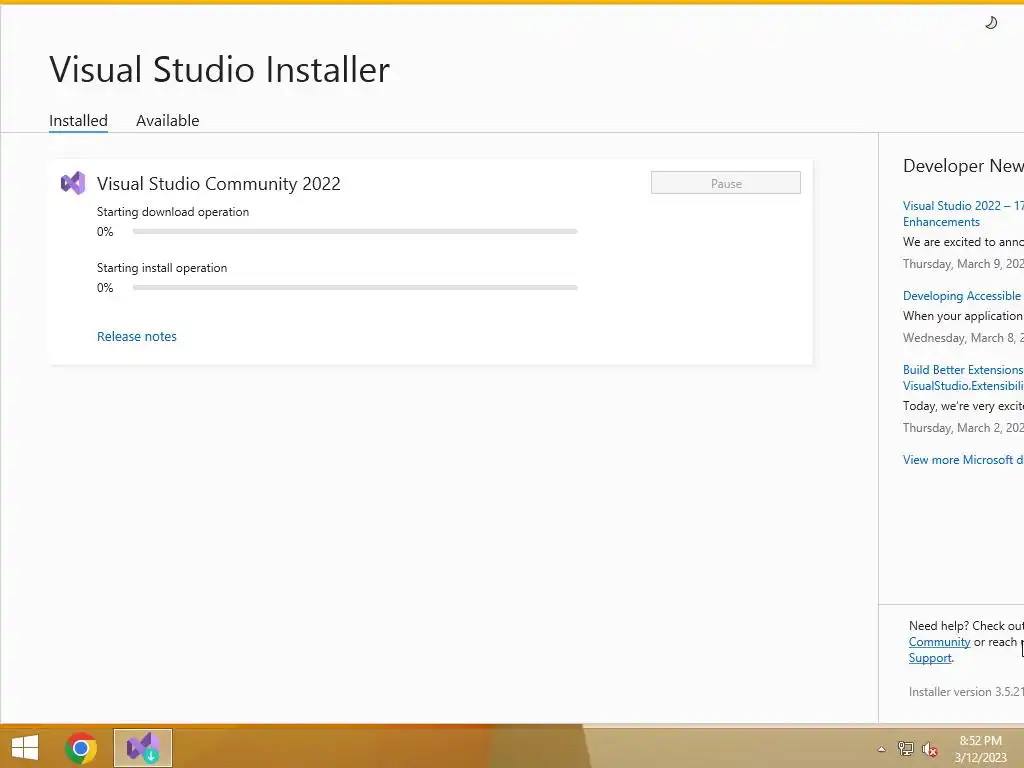Open View more Microsoft developer news link
The image size is (1024, 768).
963,460
